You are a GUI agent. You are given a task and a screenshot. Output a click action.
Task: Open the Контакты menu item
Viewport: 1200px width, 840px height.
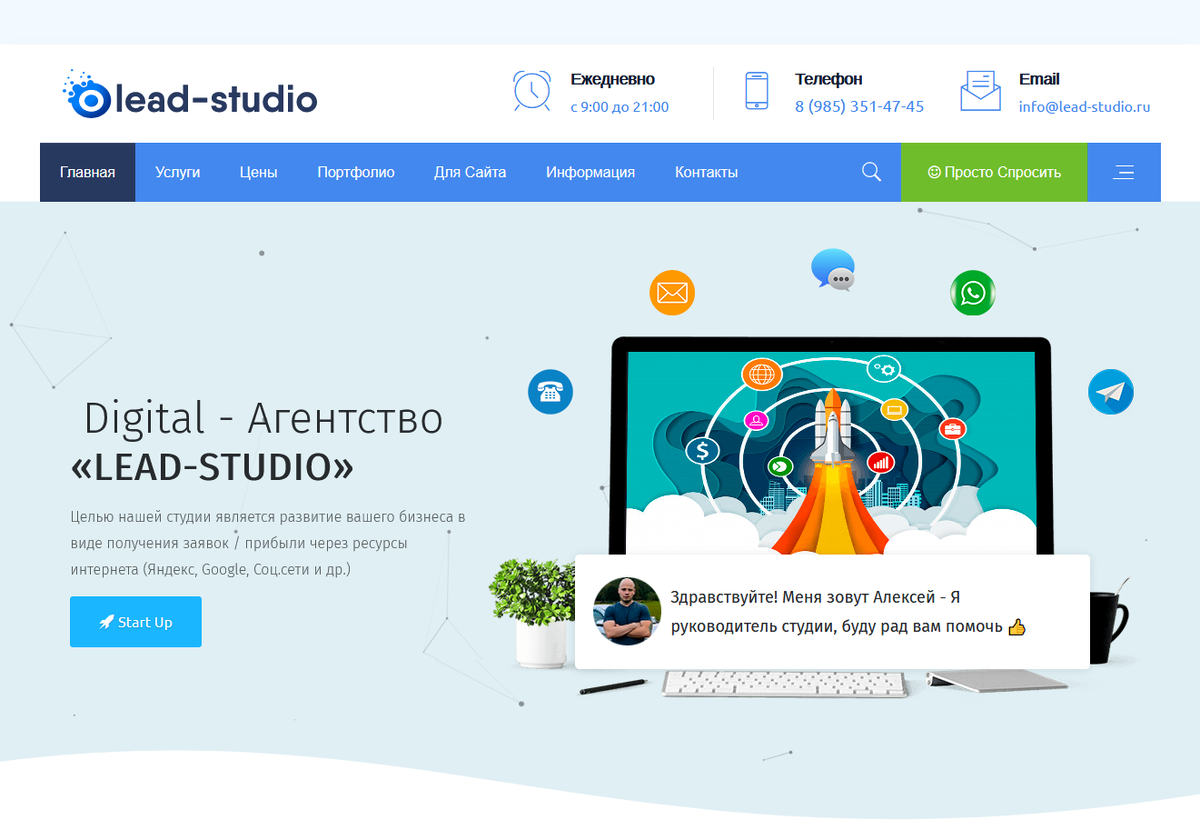click(x=706, y=172)
